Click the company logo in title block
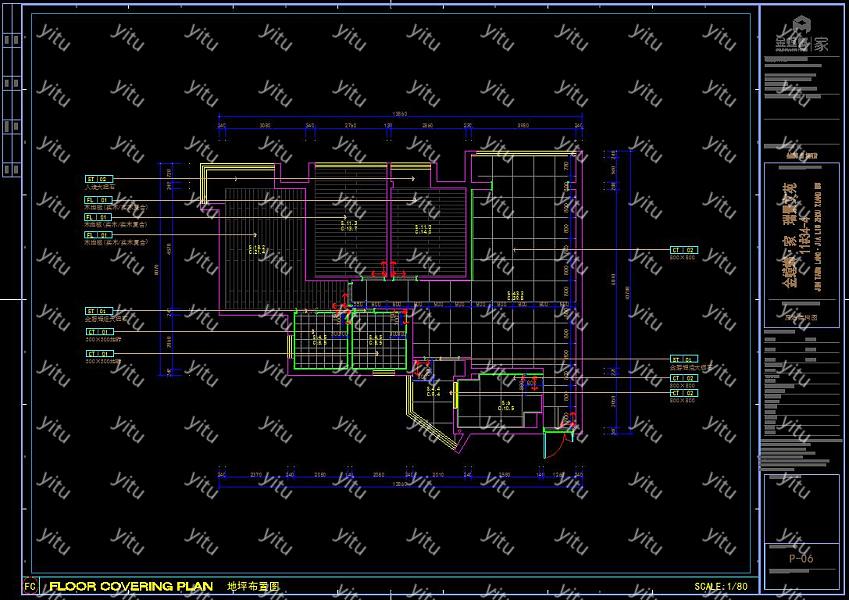 point(802,36)
